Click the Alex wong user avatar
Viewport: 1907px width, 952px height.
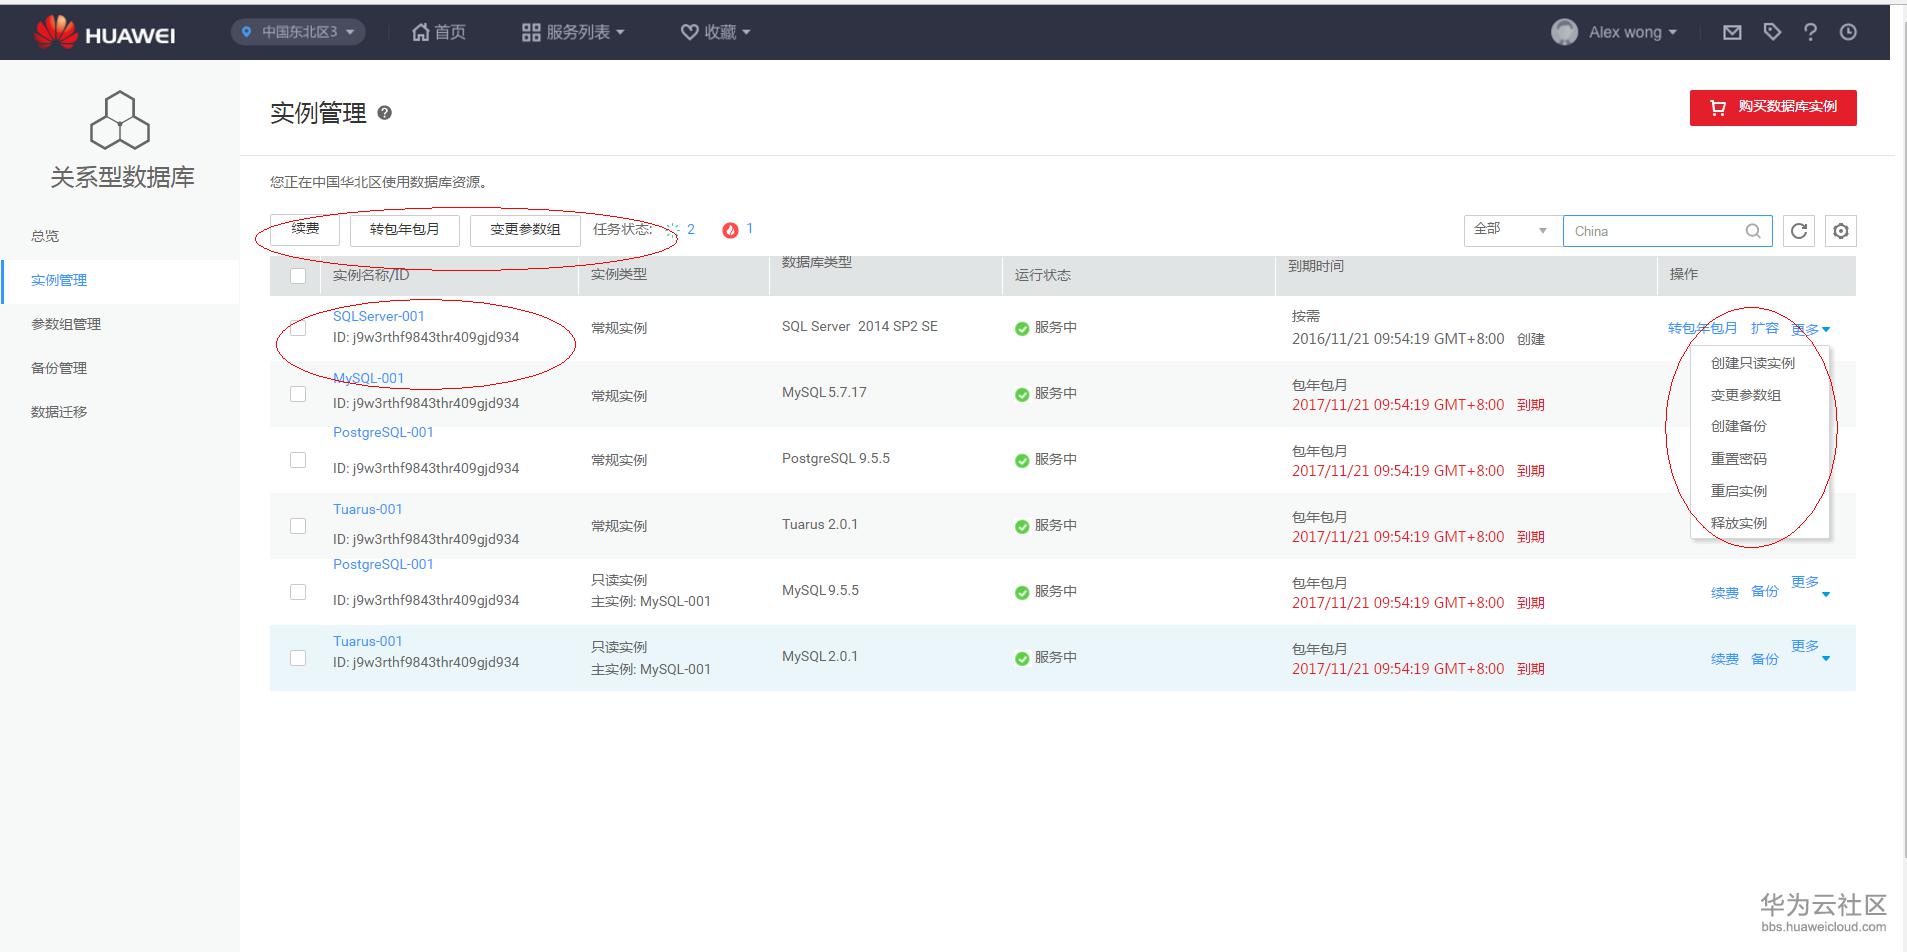tap(1564, 32)
